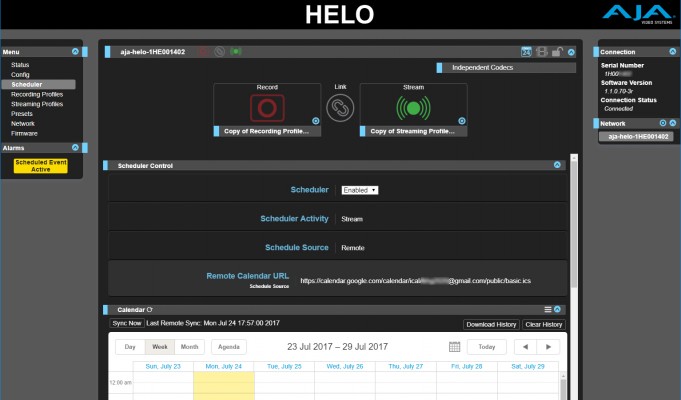Screen dimensions: 681x400
Task: Toggle the Link chain icon
Action: coord(340,108)
